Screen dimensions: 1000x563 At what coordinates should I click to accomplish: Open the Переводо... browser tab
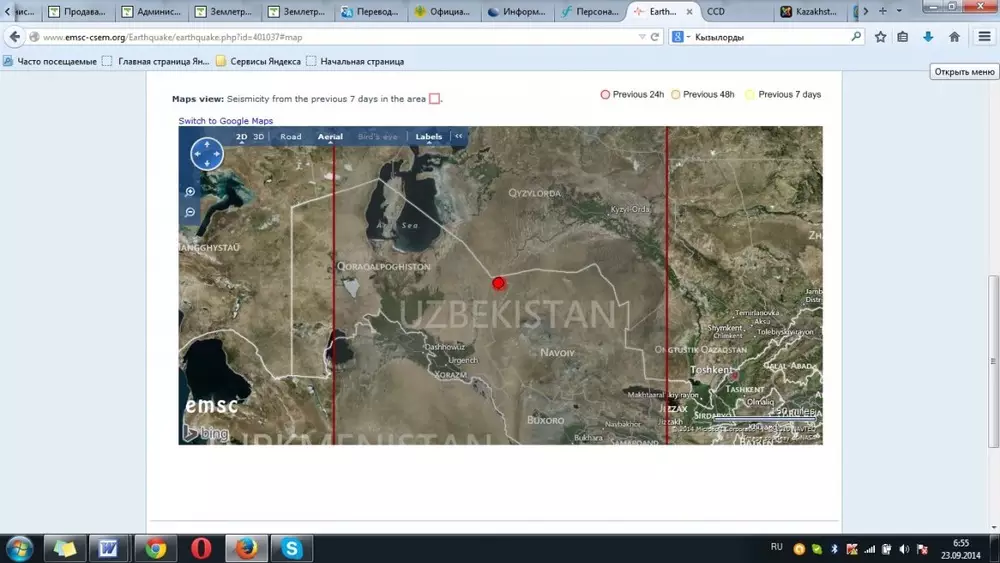pyautogui.click(x=373, y=12)
